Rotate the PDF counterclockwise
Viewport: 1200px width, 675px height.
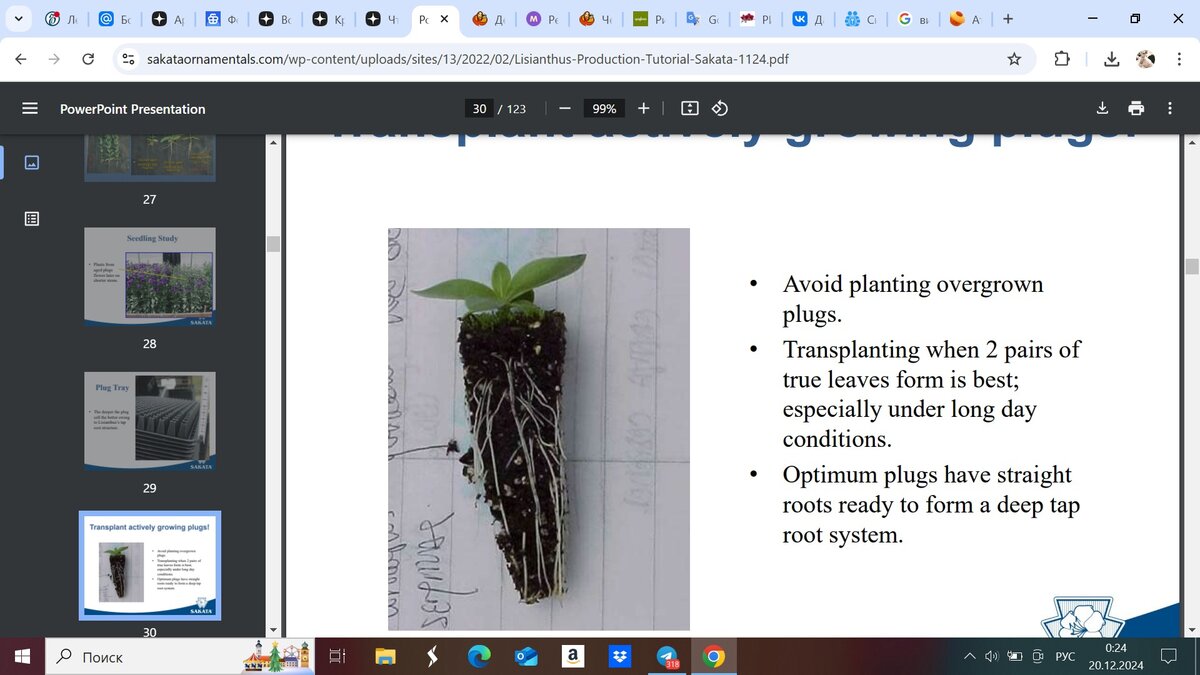(720, 108)
